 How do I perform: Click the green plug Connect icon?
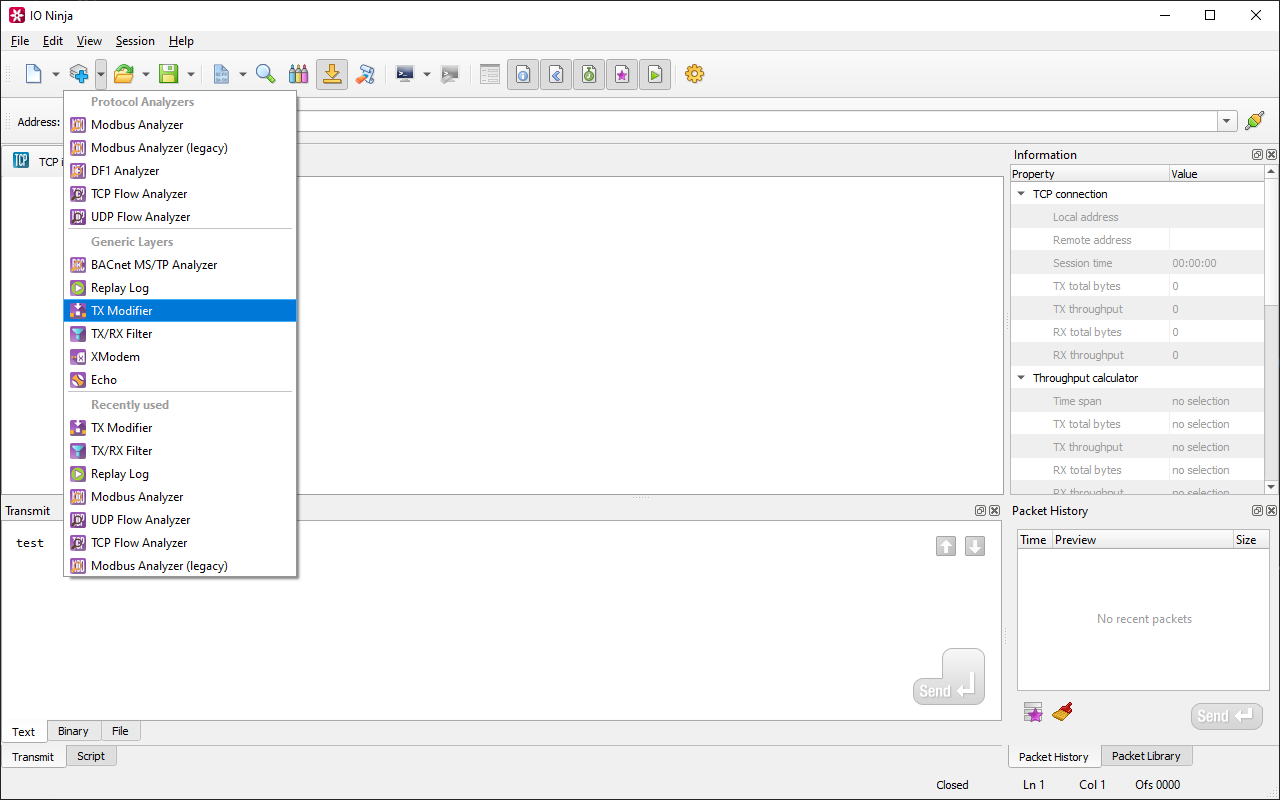point(1254,121)
